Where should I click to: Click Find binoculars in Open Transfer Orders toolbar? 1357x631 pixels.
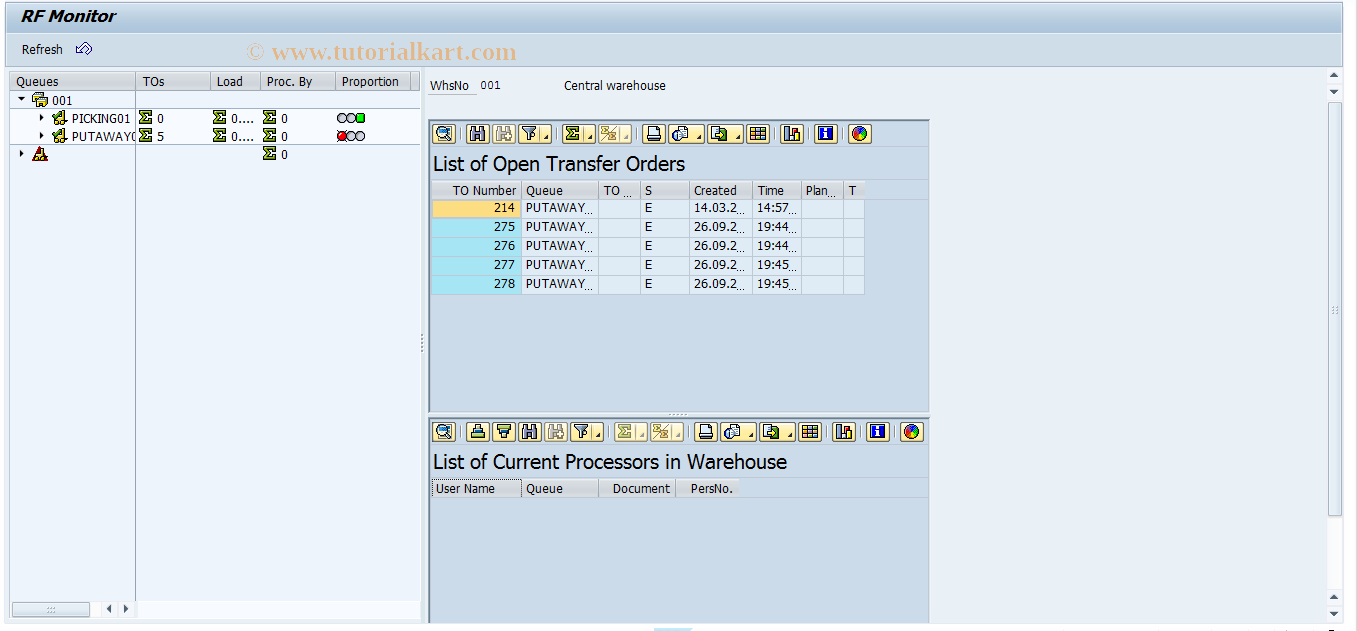point(478,134)
